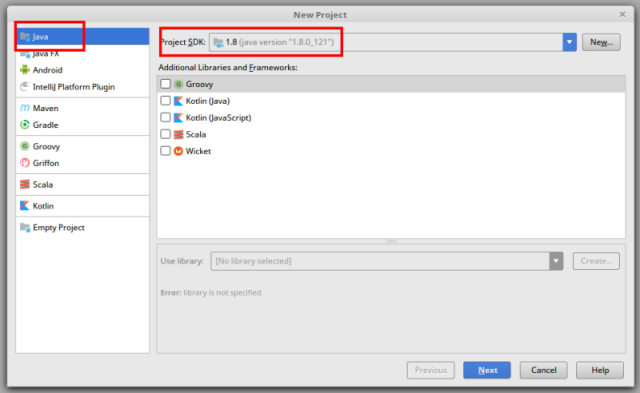The width and height of the screenshot is (640, 393).
Task: Open the Project SDK 1.8 combo box
Action: 393,42
